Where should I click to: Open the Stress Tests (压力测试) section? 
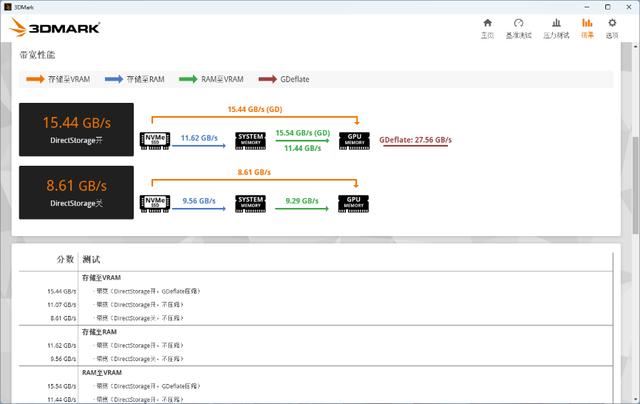[556, 27]
